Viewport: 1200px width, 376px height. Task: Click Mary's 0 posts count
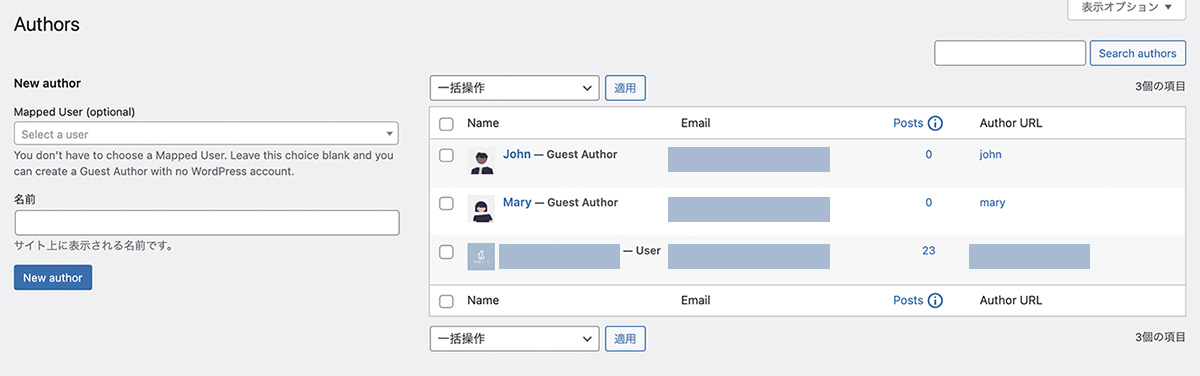(929, 202)
